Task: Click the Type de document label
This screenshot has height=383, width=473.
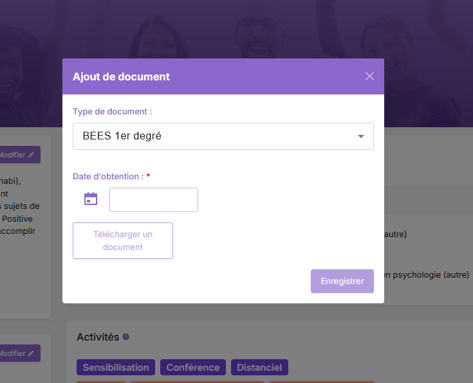Action: coord(112,111)
